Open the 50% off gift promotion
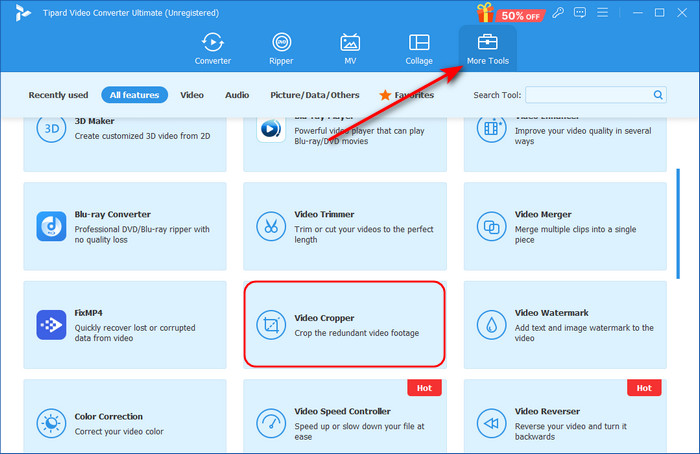 (x=511, y=13)
